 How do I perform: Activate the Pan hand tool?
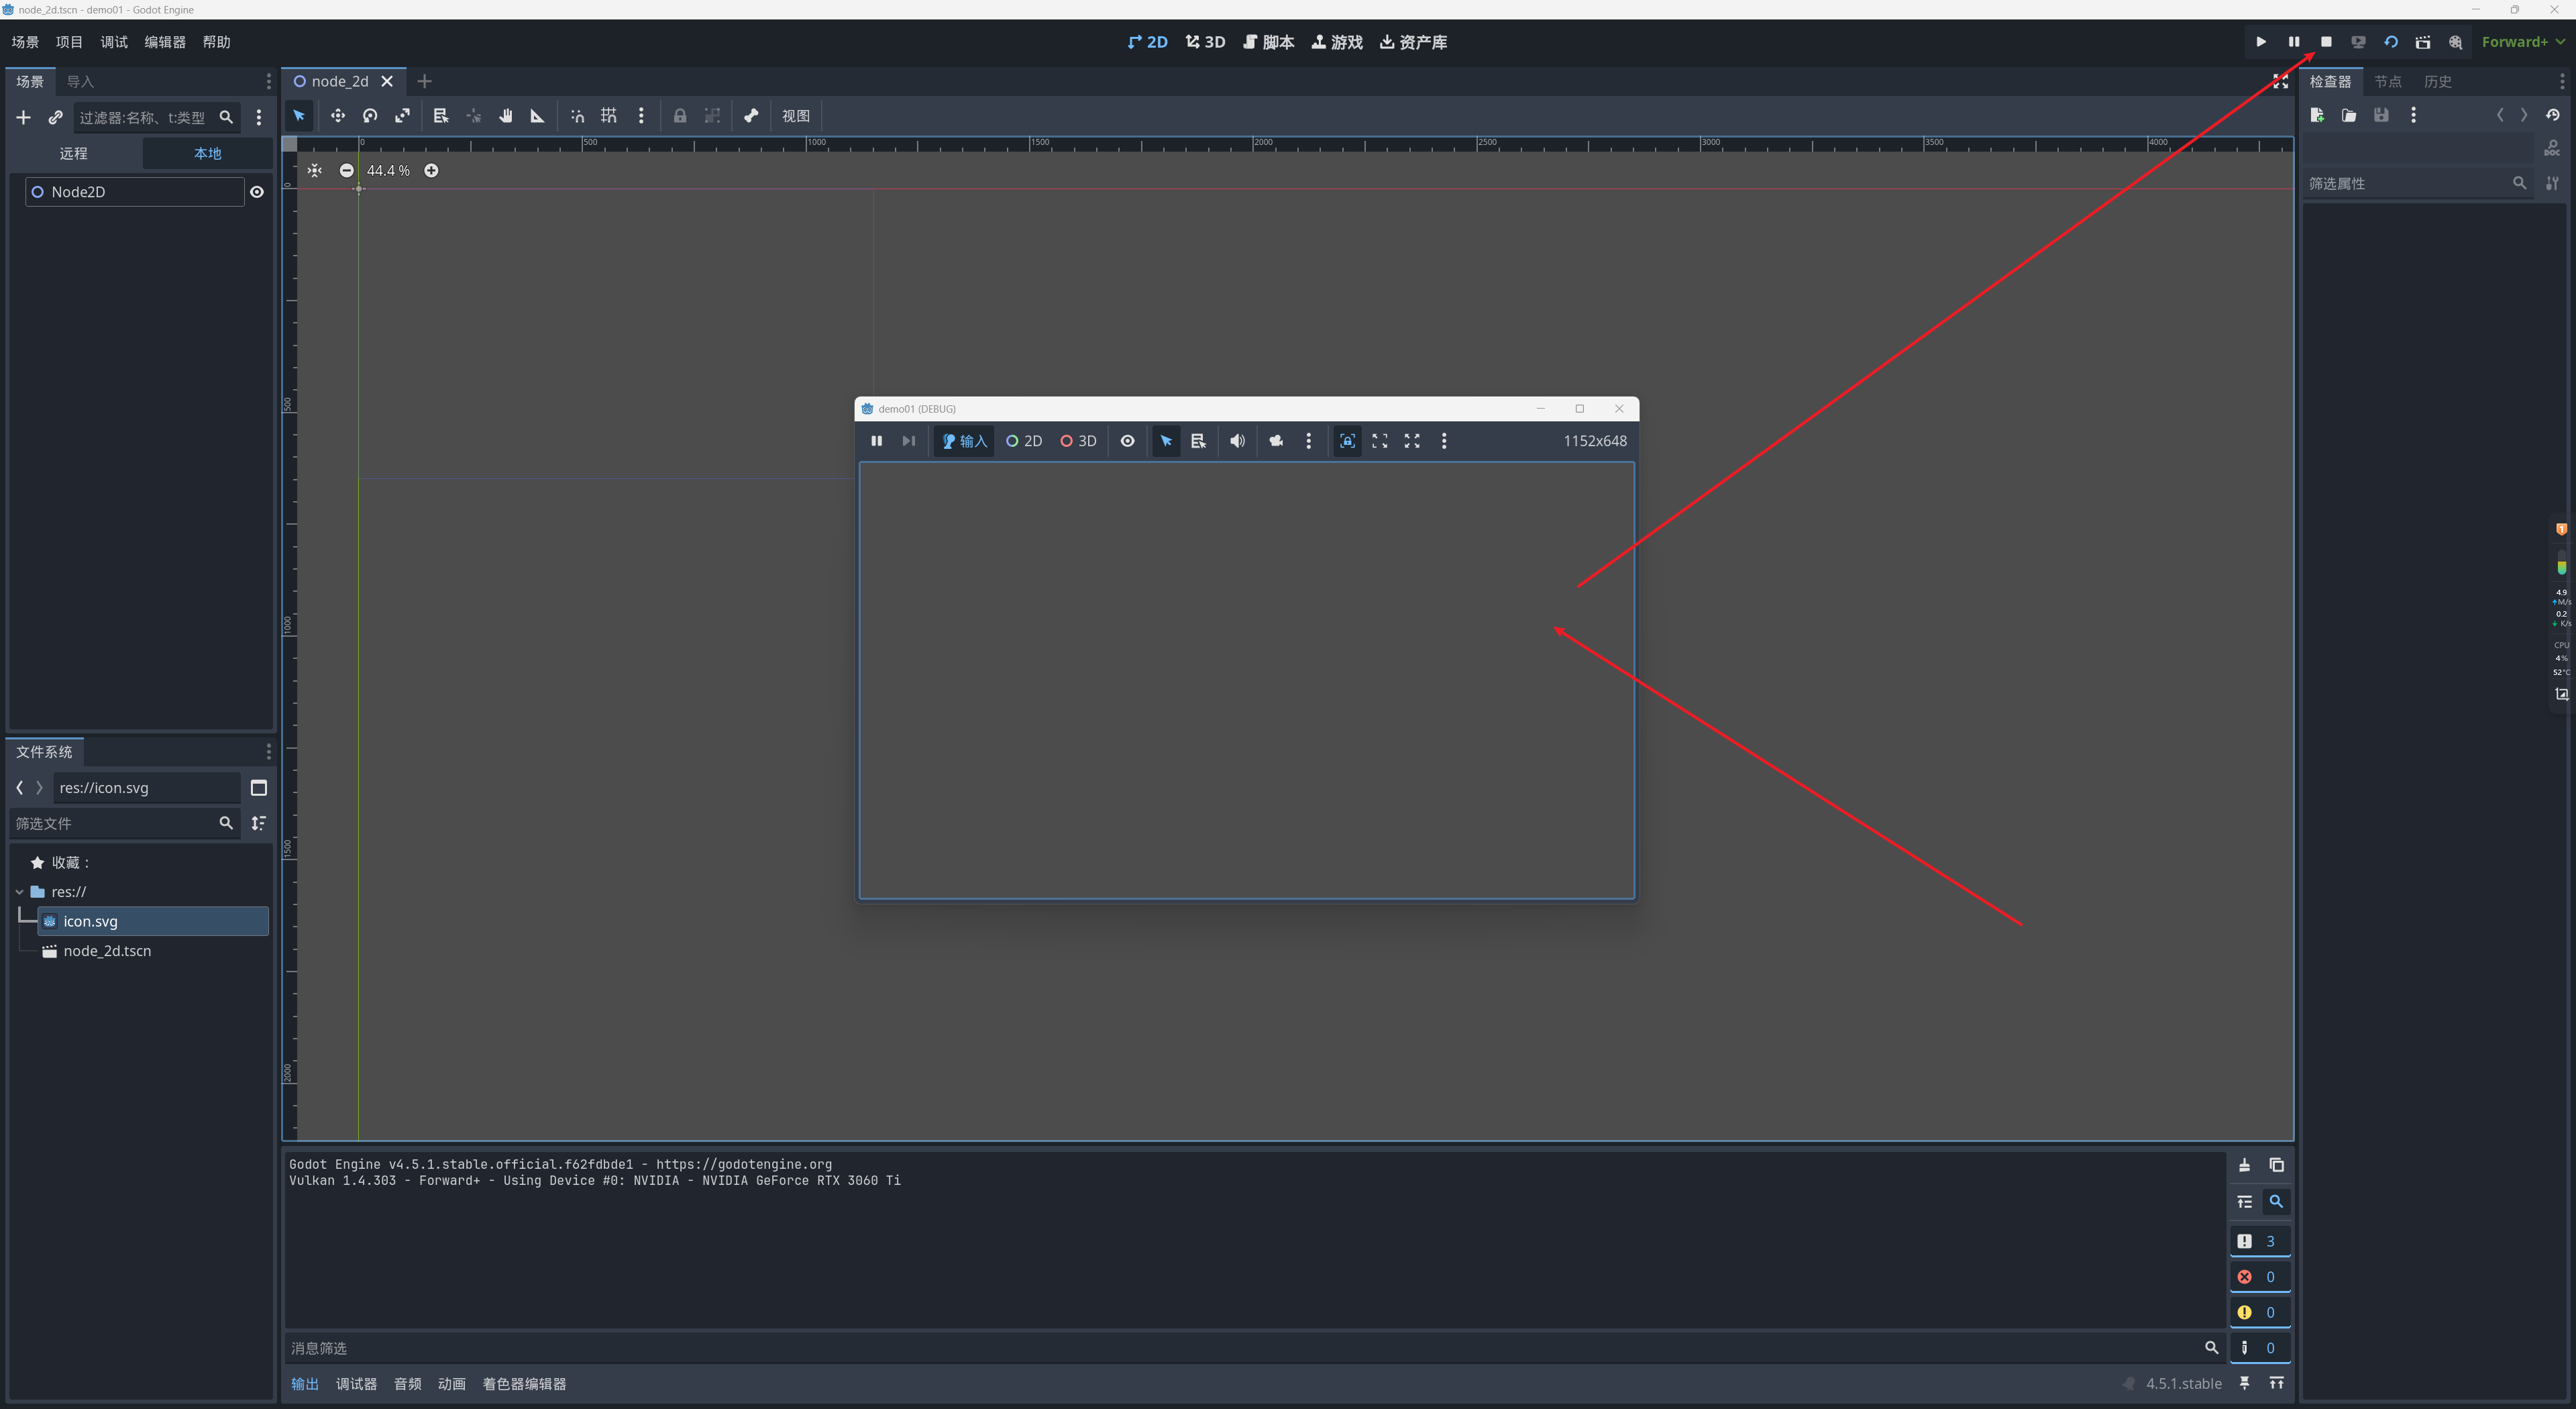click(x=506, y=116)
